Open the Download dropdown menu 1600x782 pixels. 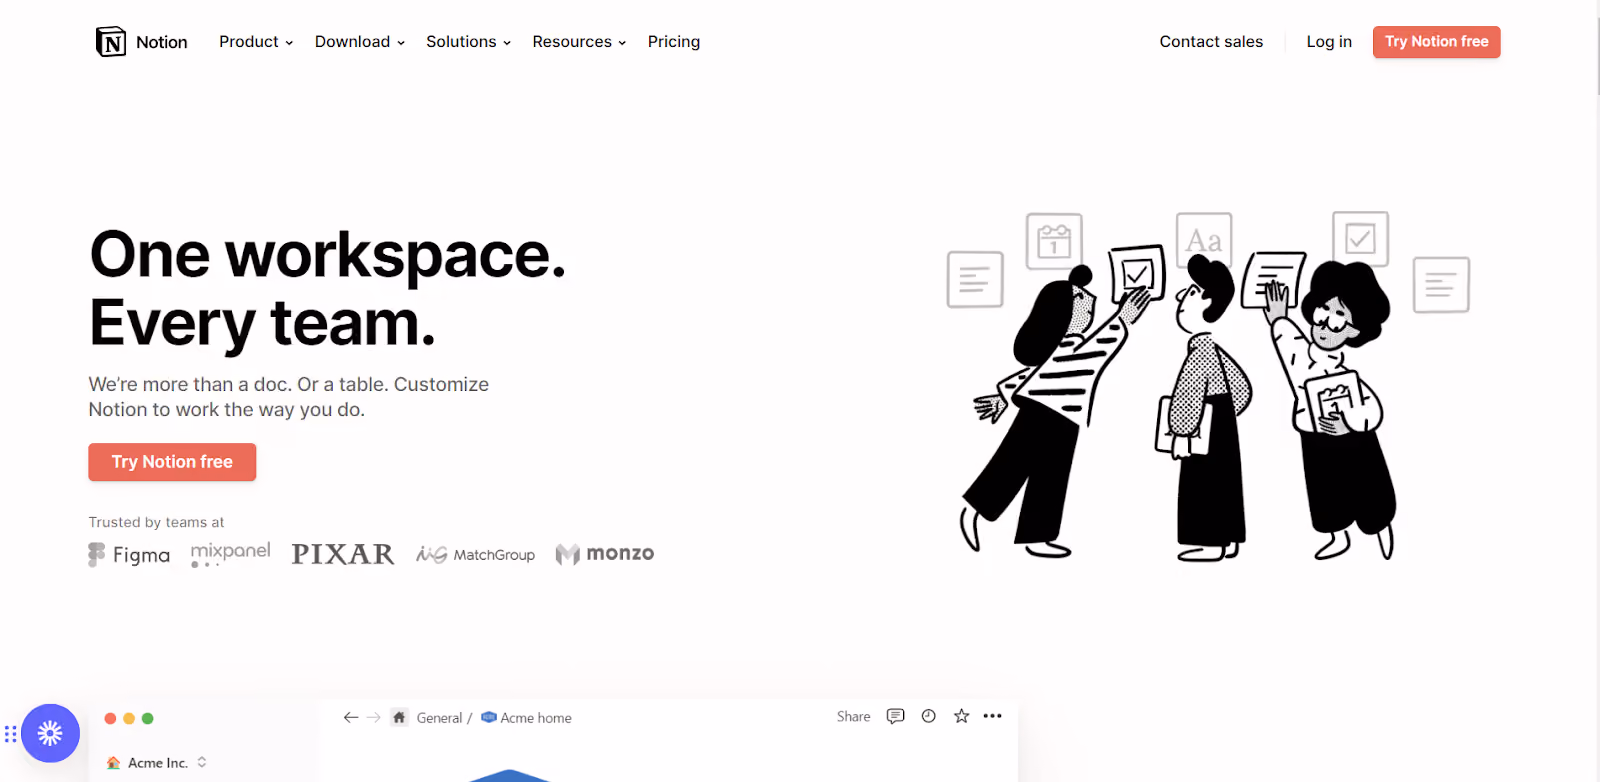coord(360,42)
